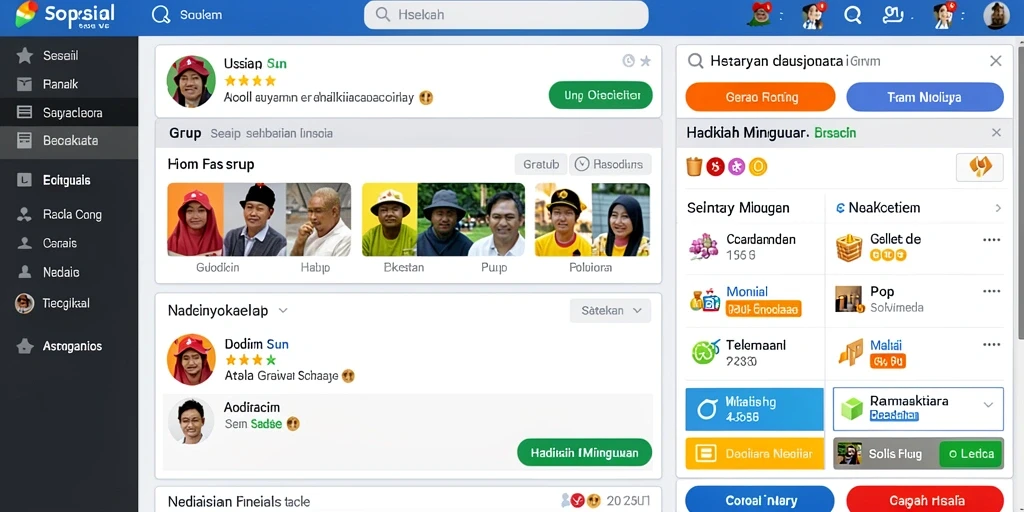Open Ccardamden flower icon item
The width and height of the screenshot is (1024, 512).
point(704,247)
